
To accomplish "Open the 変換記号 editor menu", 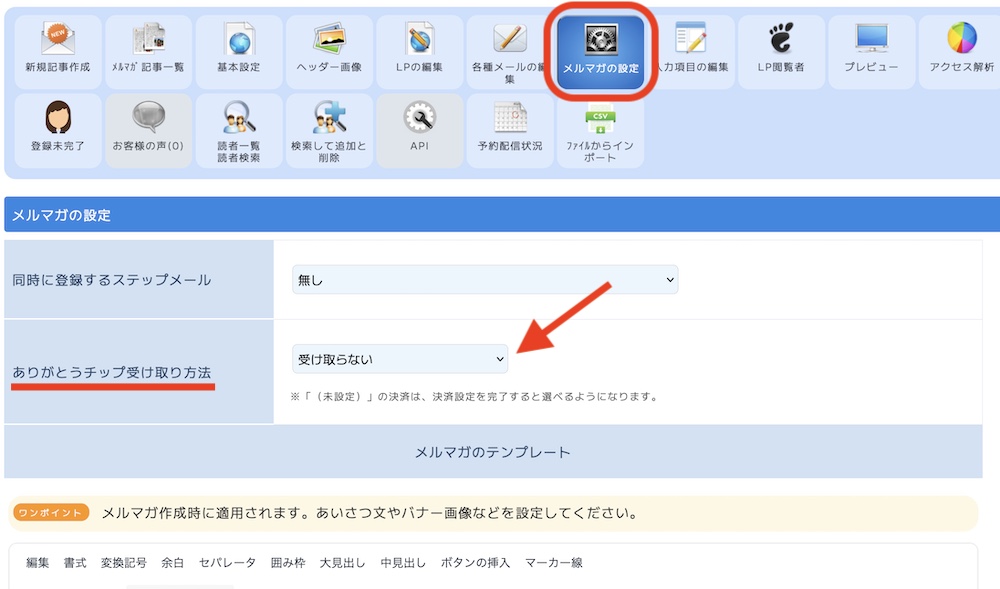I will [x=124, y=563].
